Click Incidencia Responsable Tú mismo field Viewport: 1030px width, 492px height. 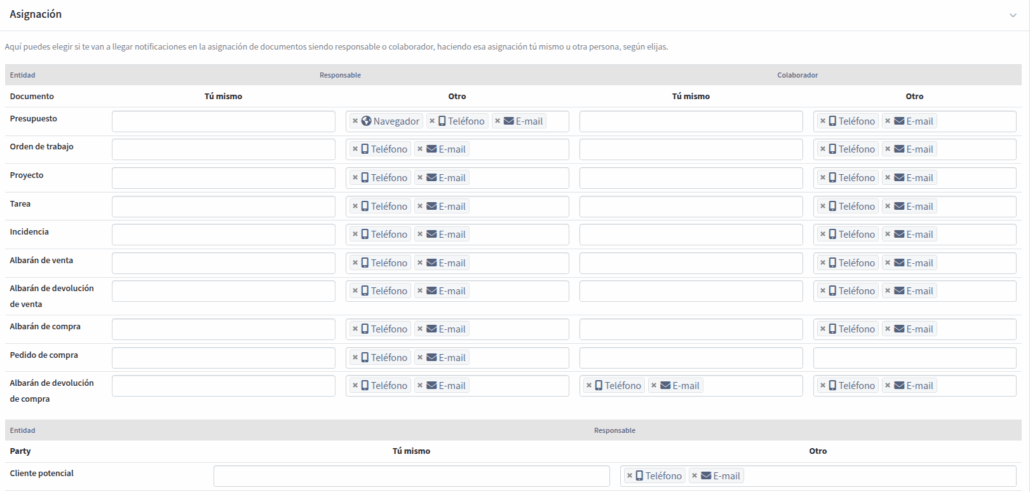coord(224,235)
